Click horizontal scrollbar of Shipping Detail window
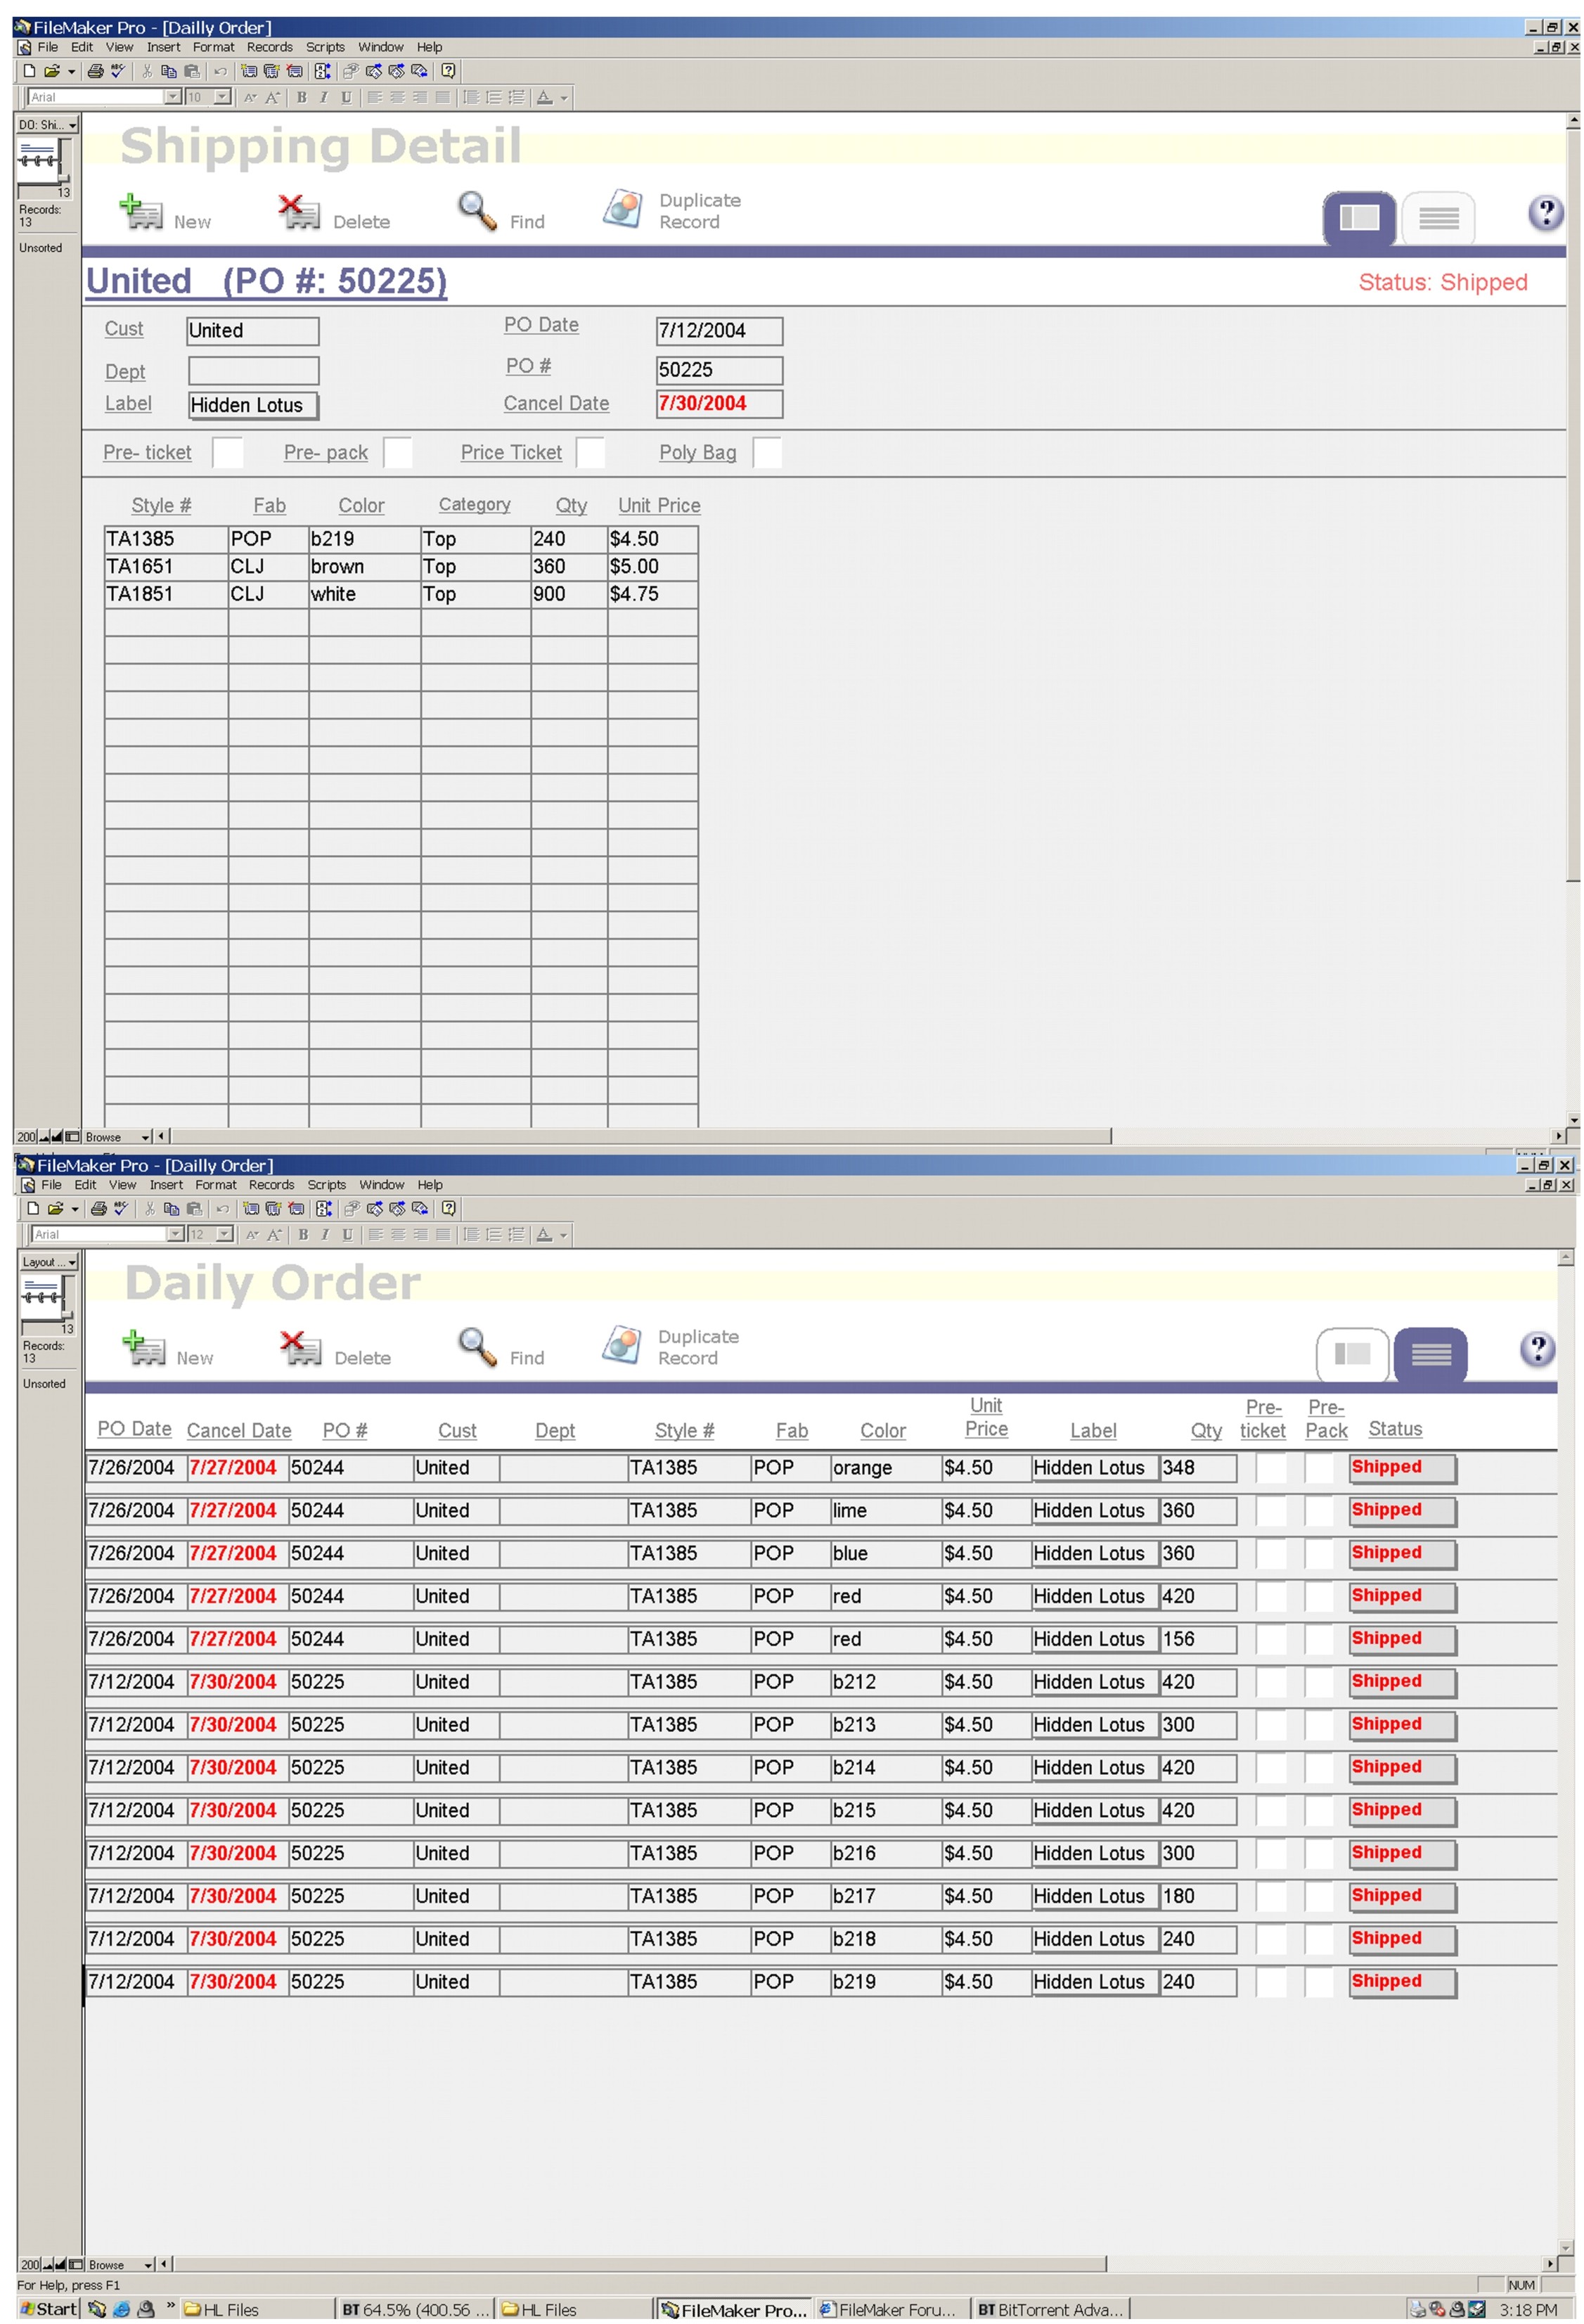The height and width of the screenshot is (2324, 1584). [x=641, y=1137]
